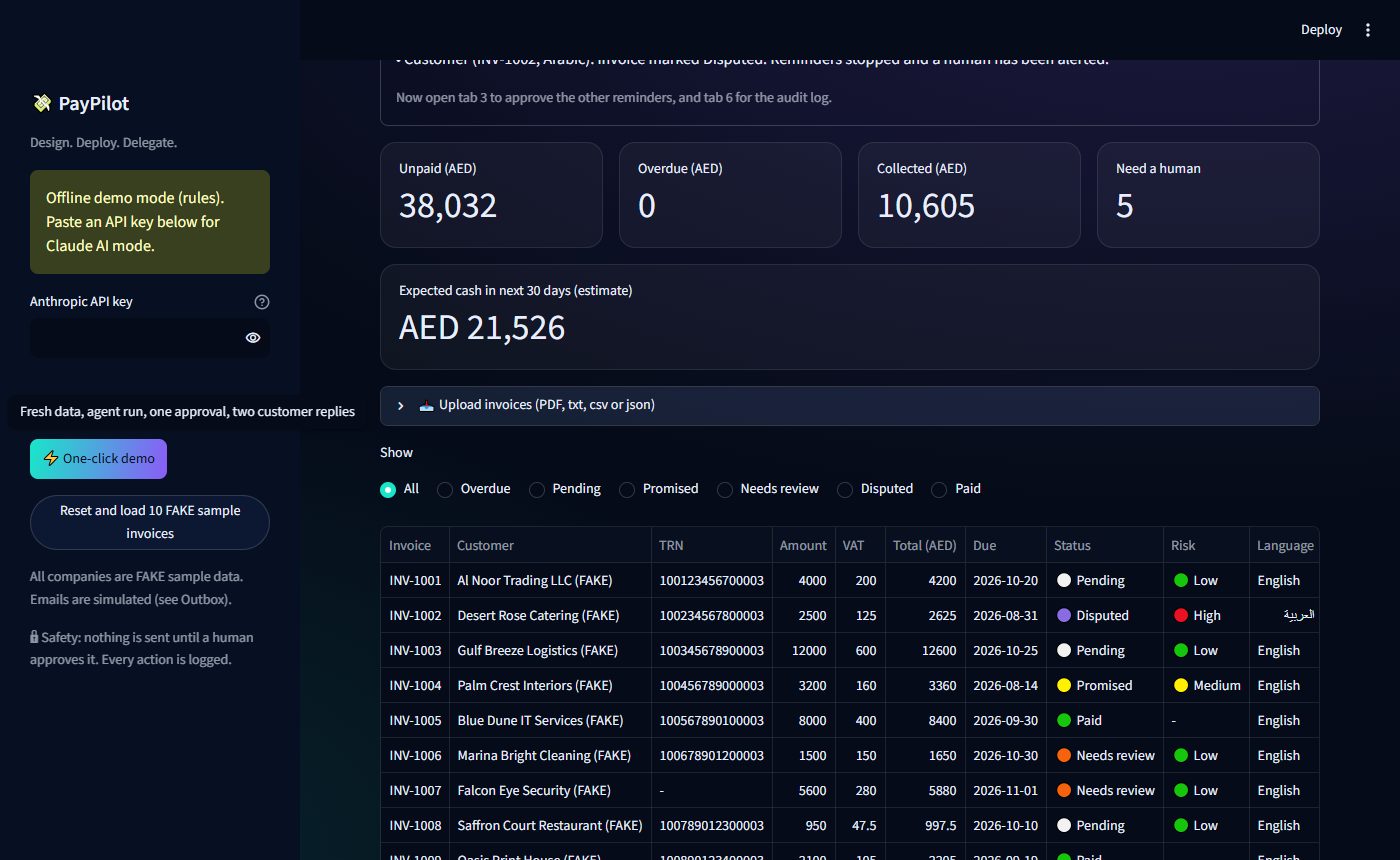1400x860 pixels.
Task: Sort by the Amount column header
Action: (x=804, y=545)
